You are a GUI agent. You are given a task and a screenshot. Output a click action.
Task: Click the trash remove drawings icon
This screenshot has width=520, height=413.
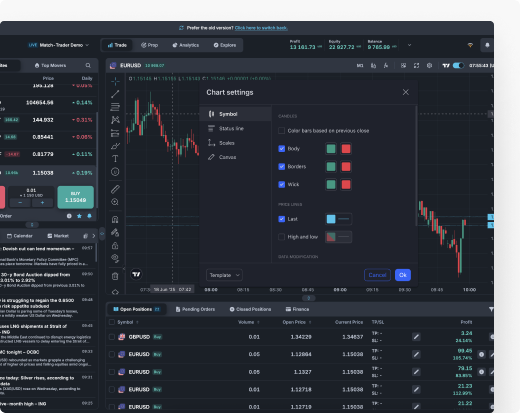tap(115, 276)
